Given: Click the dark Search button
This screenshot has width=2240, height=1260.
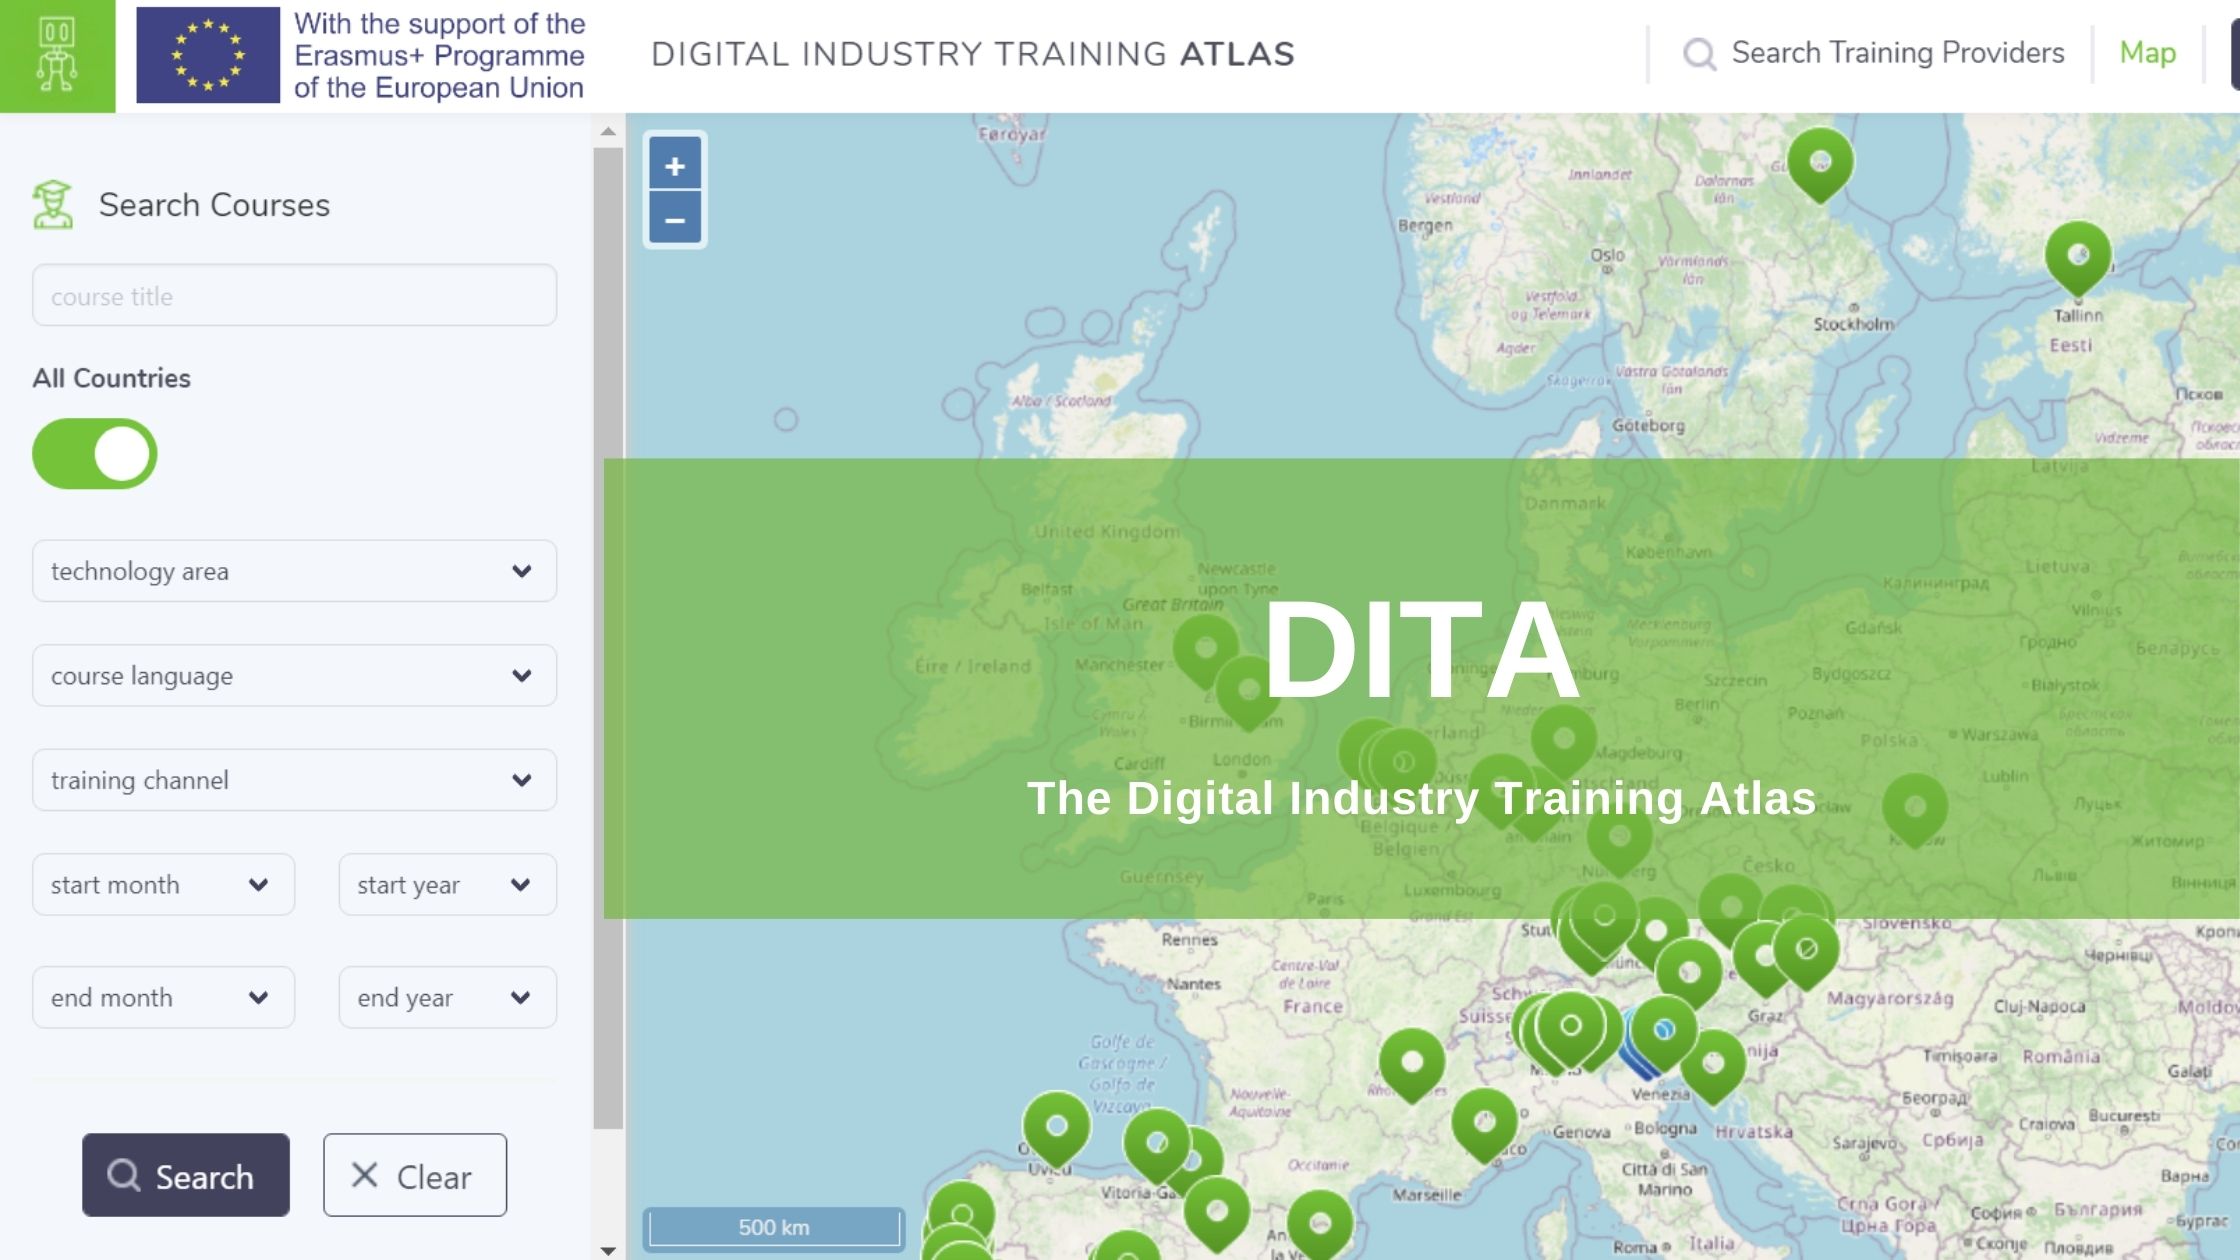Looking at the screenshot, I should 186,1176.
